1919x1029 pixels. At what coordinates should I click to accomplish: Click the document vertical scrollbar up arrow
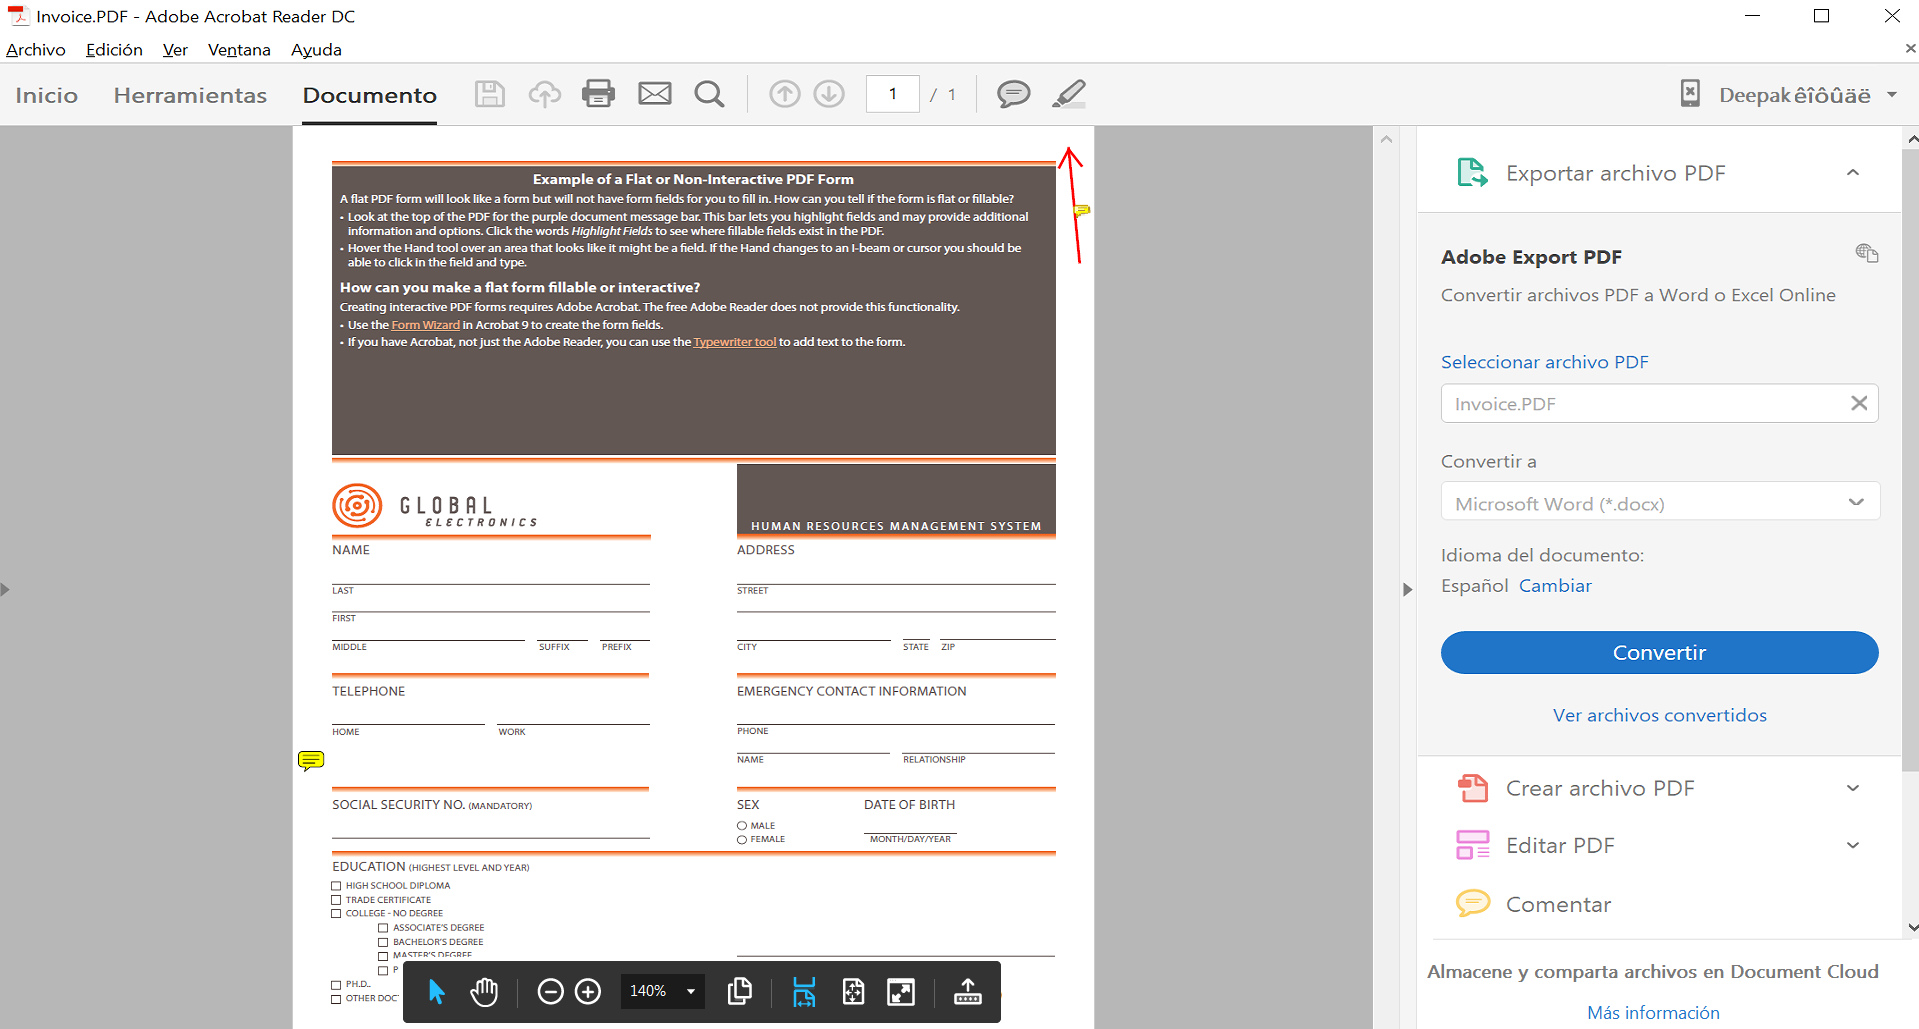[x=1386, y=139]
